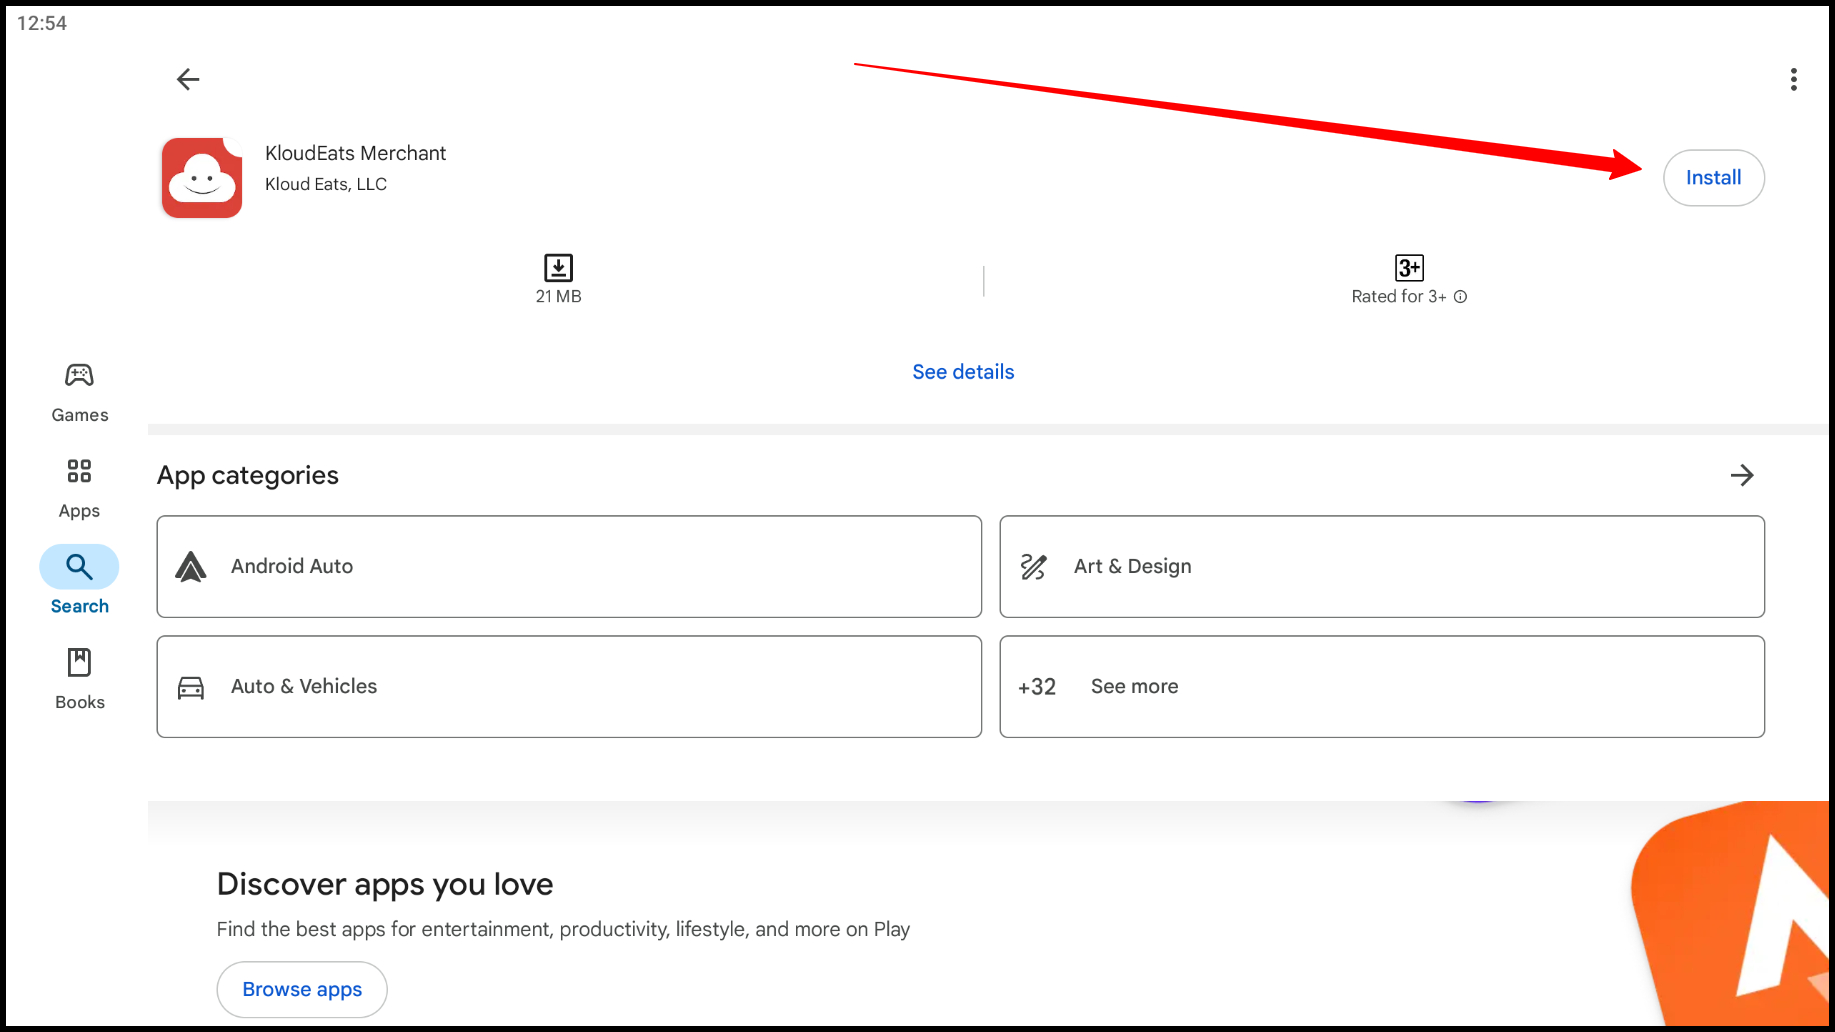Switch to the Games tab
Image resolution: width=1835 pixels, height=1032 pixels.
coord(79,394)
